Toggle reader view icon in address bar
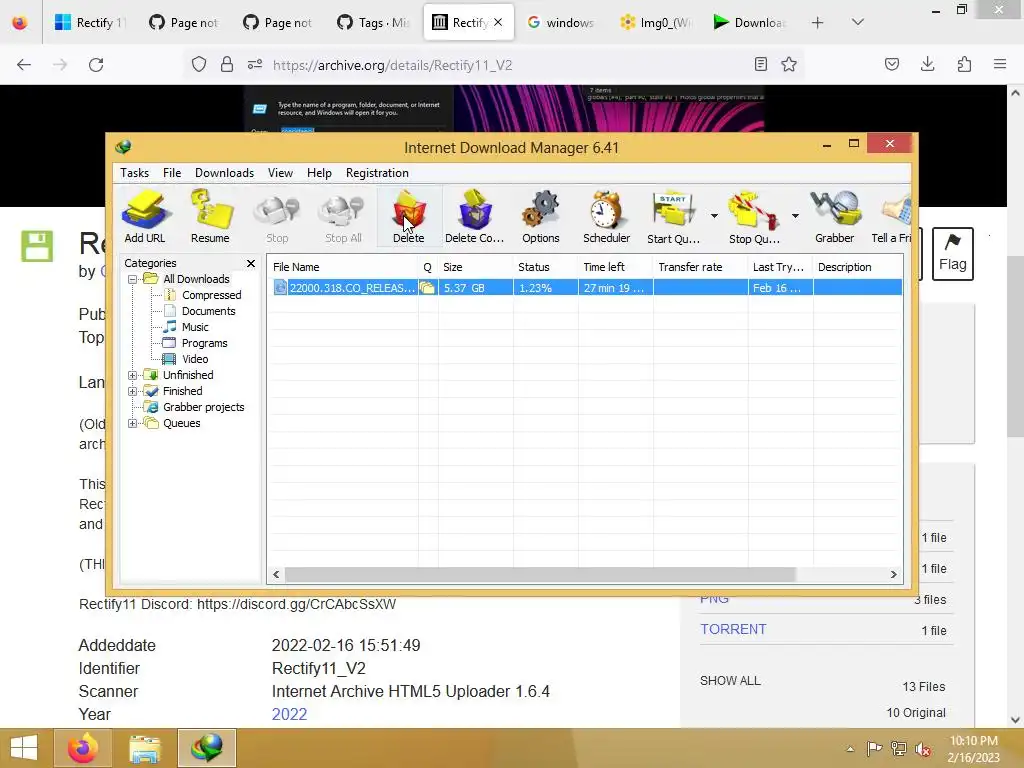 tap(760, 64)
